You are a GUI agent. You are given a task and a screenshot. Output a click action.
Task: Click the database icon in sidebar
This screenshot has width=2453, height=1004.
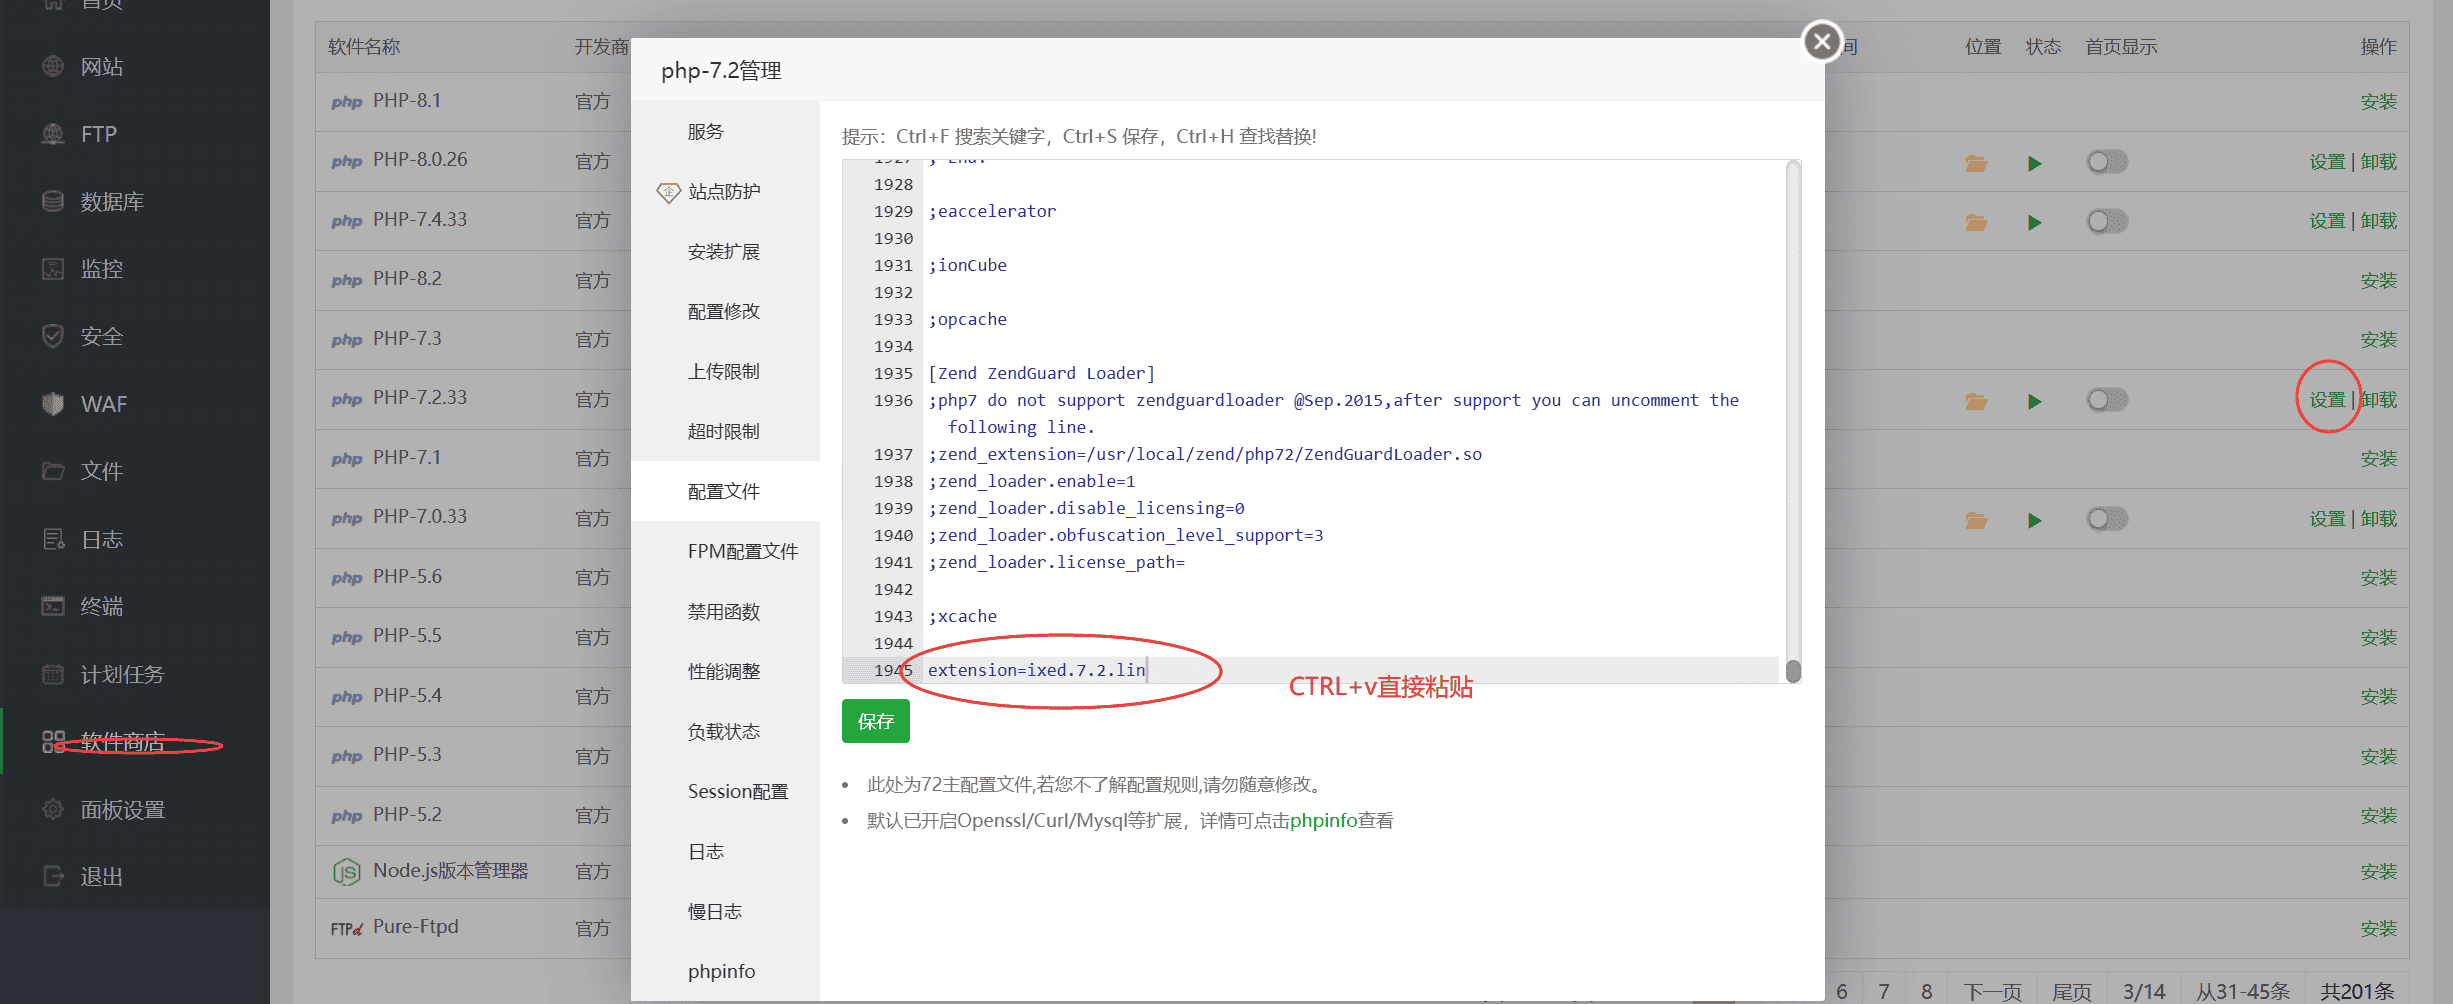[53, 201]
